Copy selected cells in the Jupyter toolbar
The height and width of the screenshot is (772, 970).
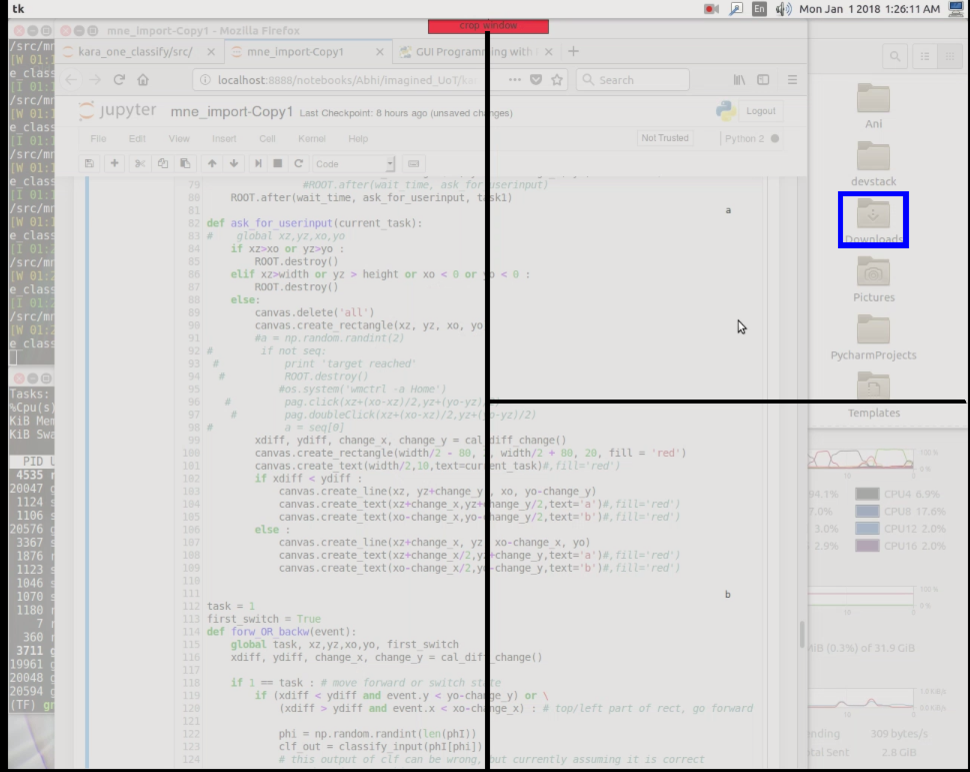(x=163, y=163)
